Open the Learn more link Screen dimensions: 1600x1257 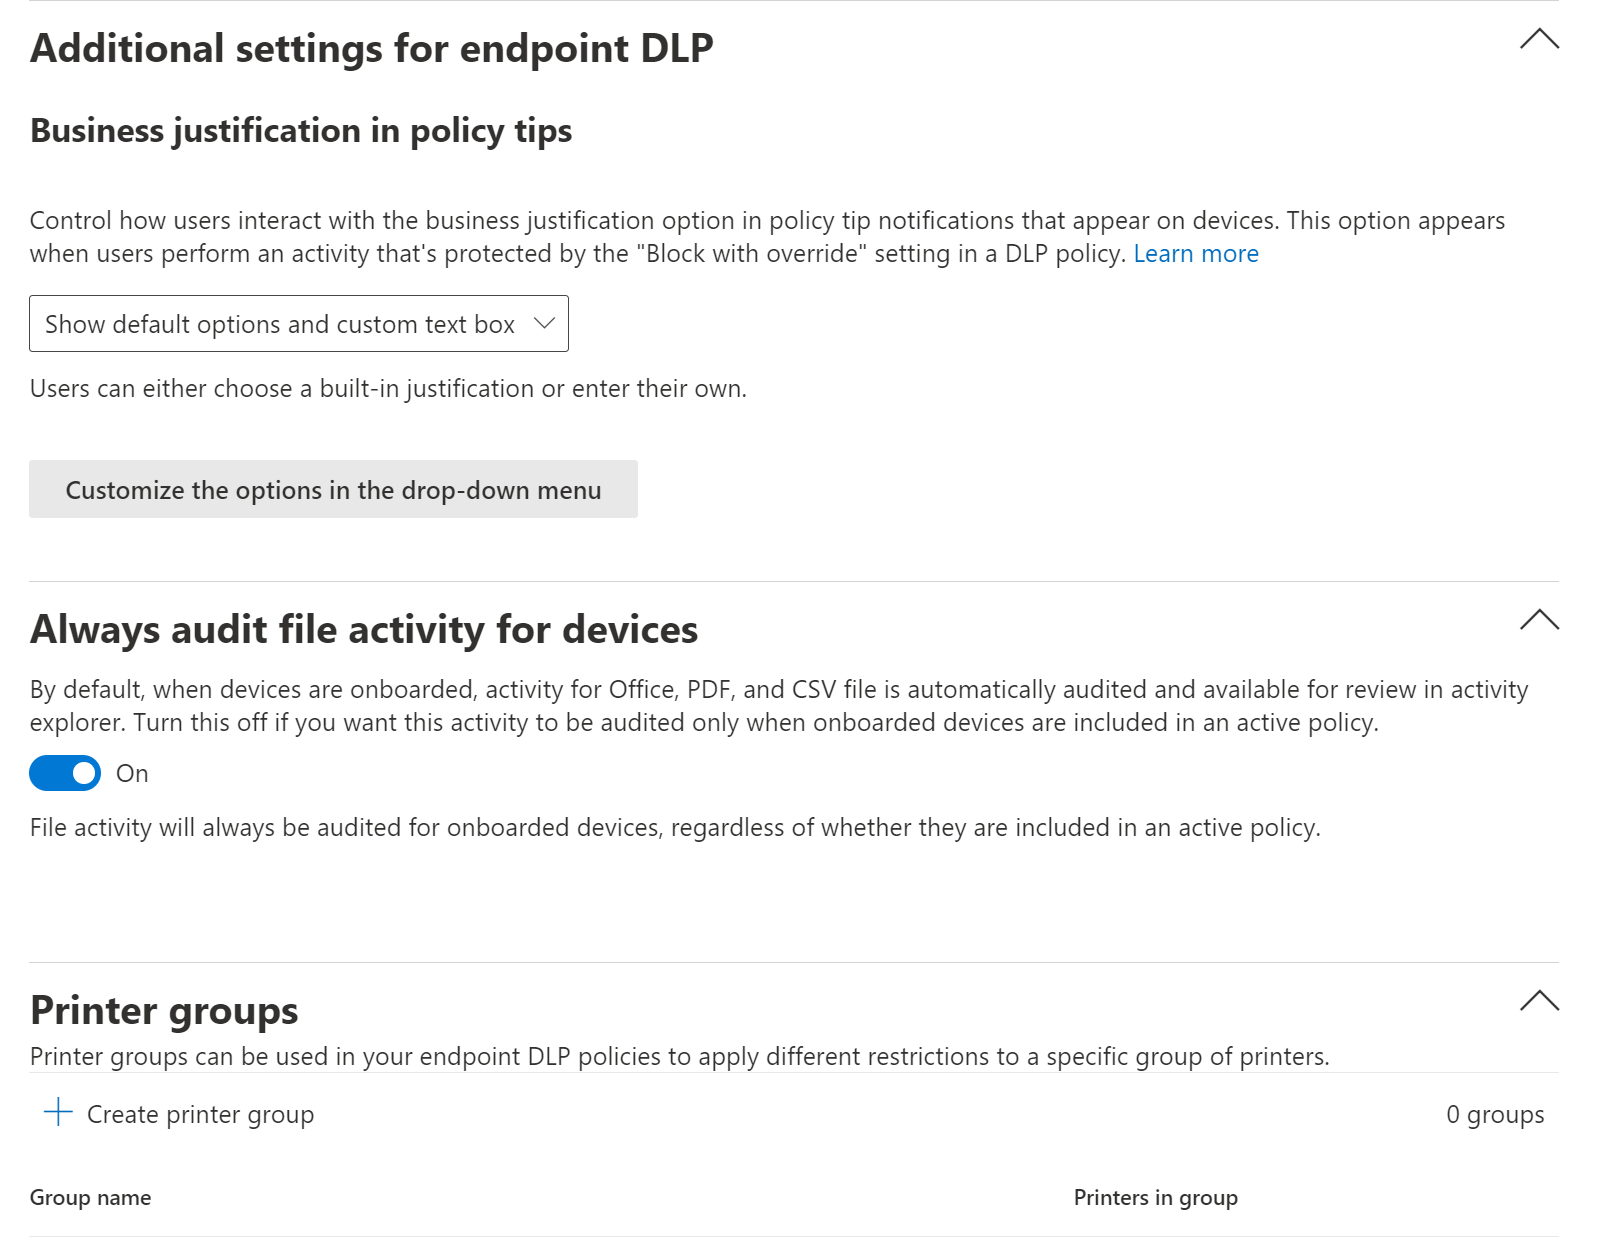click(1195, 254)
